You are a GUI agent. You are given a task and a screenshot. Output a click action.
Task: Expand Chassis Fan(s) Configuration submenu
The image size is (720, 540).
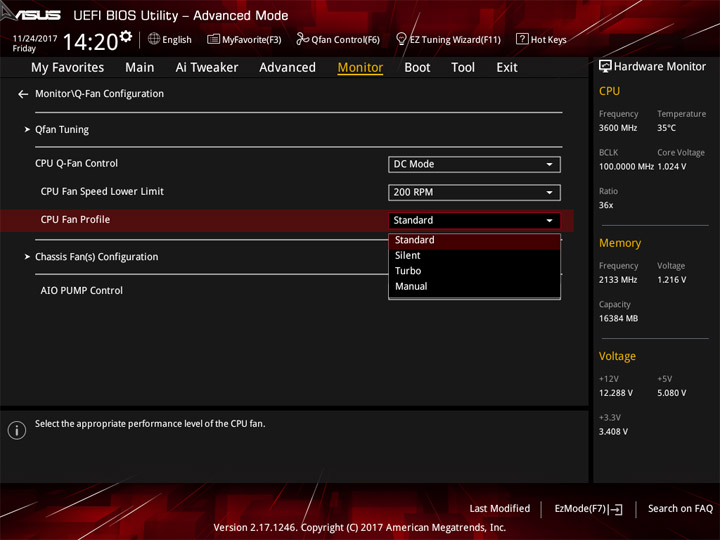click(x=96, y=257)
